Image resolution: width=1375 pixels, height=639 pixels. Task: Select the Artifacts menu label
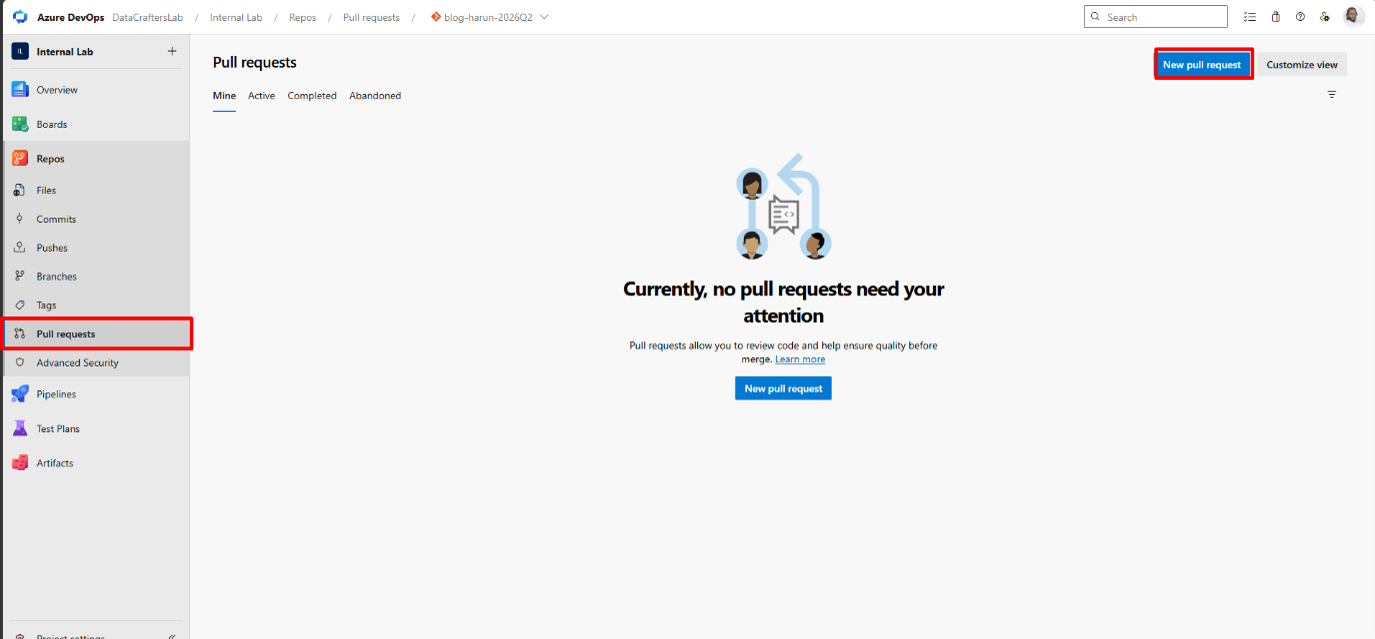(x=55, y=463)
